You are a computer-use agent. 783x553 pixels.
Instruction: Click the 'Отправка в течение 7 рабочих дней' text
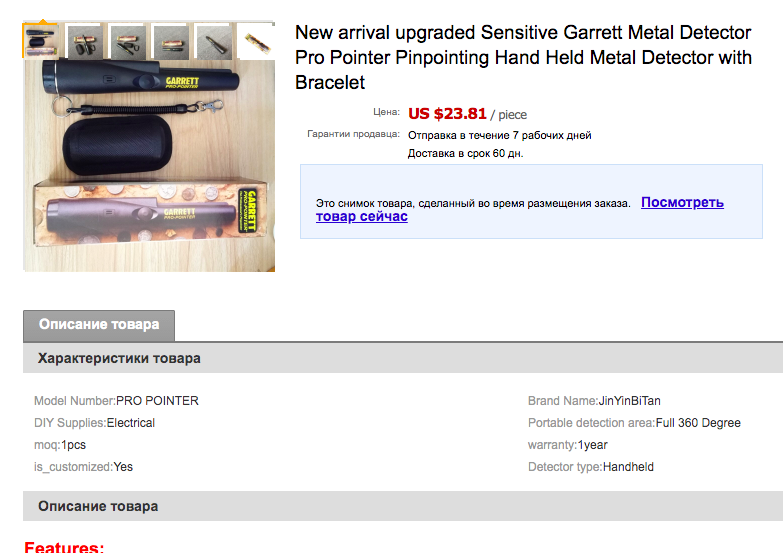click(499, 135)
